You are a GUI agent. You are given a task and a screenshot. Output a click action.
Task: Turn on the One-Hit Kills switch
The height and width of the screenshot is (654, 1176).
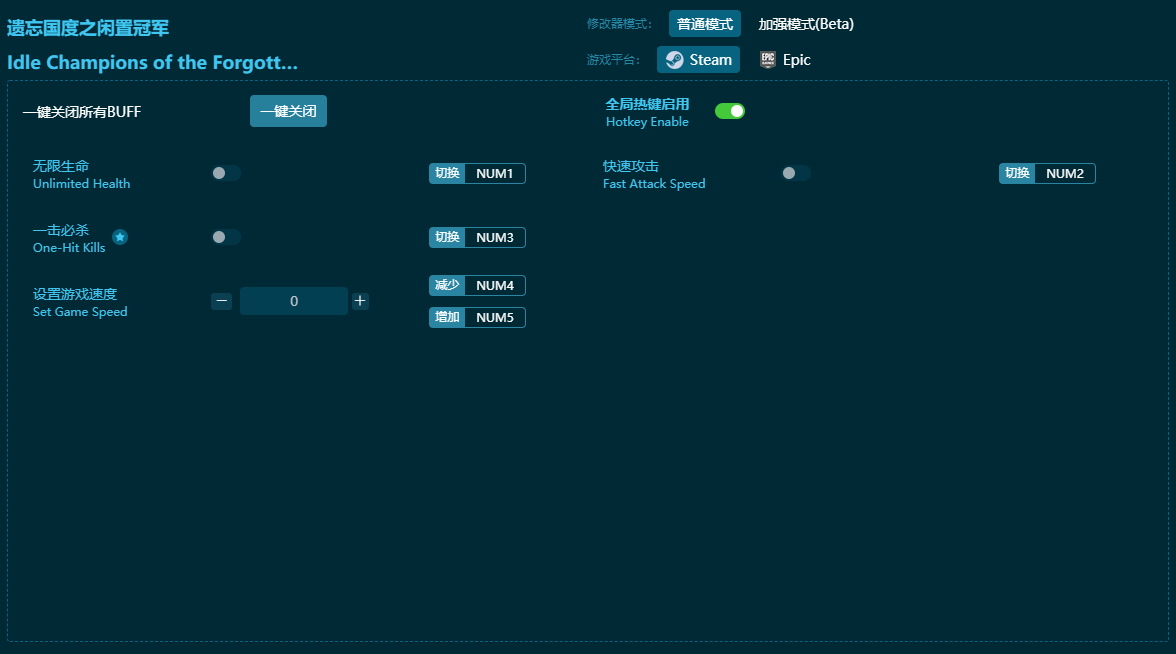[226, 237]
